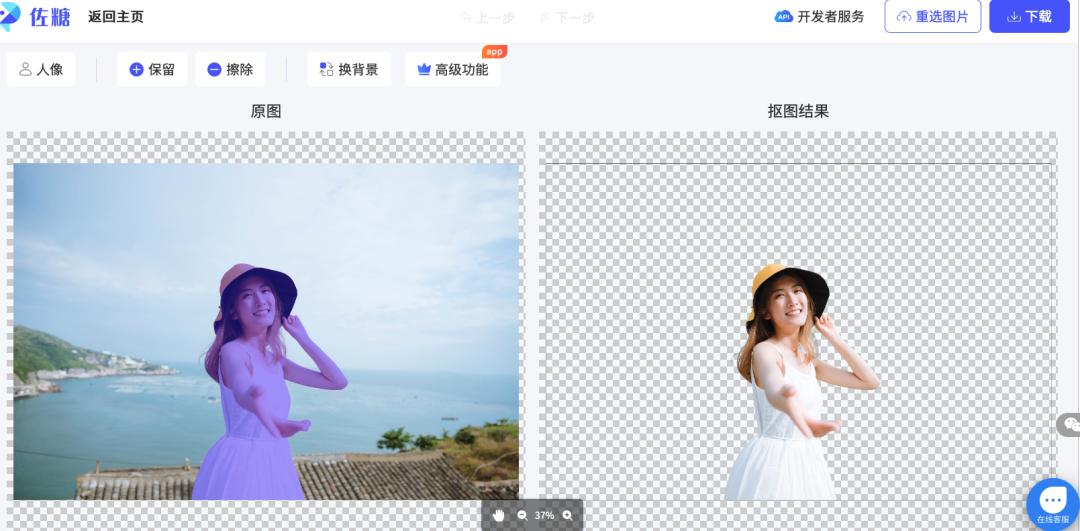Redo with 下一步
The width and height of the screenshot is (1080, 531).
tap(567, 17)
